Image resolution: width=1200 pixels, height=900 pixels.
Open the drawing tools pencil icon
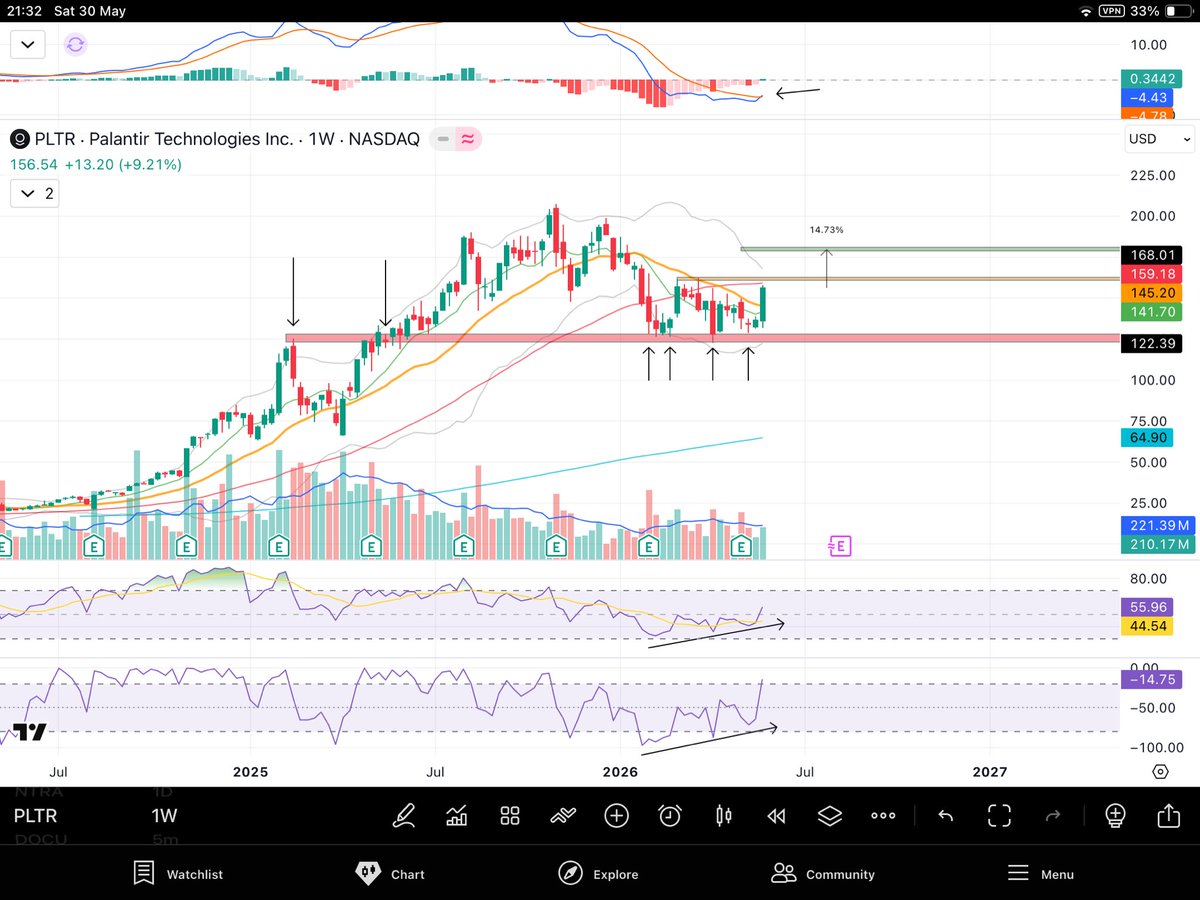coord(404,815)
